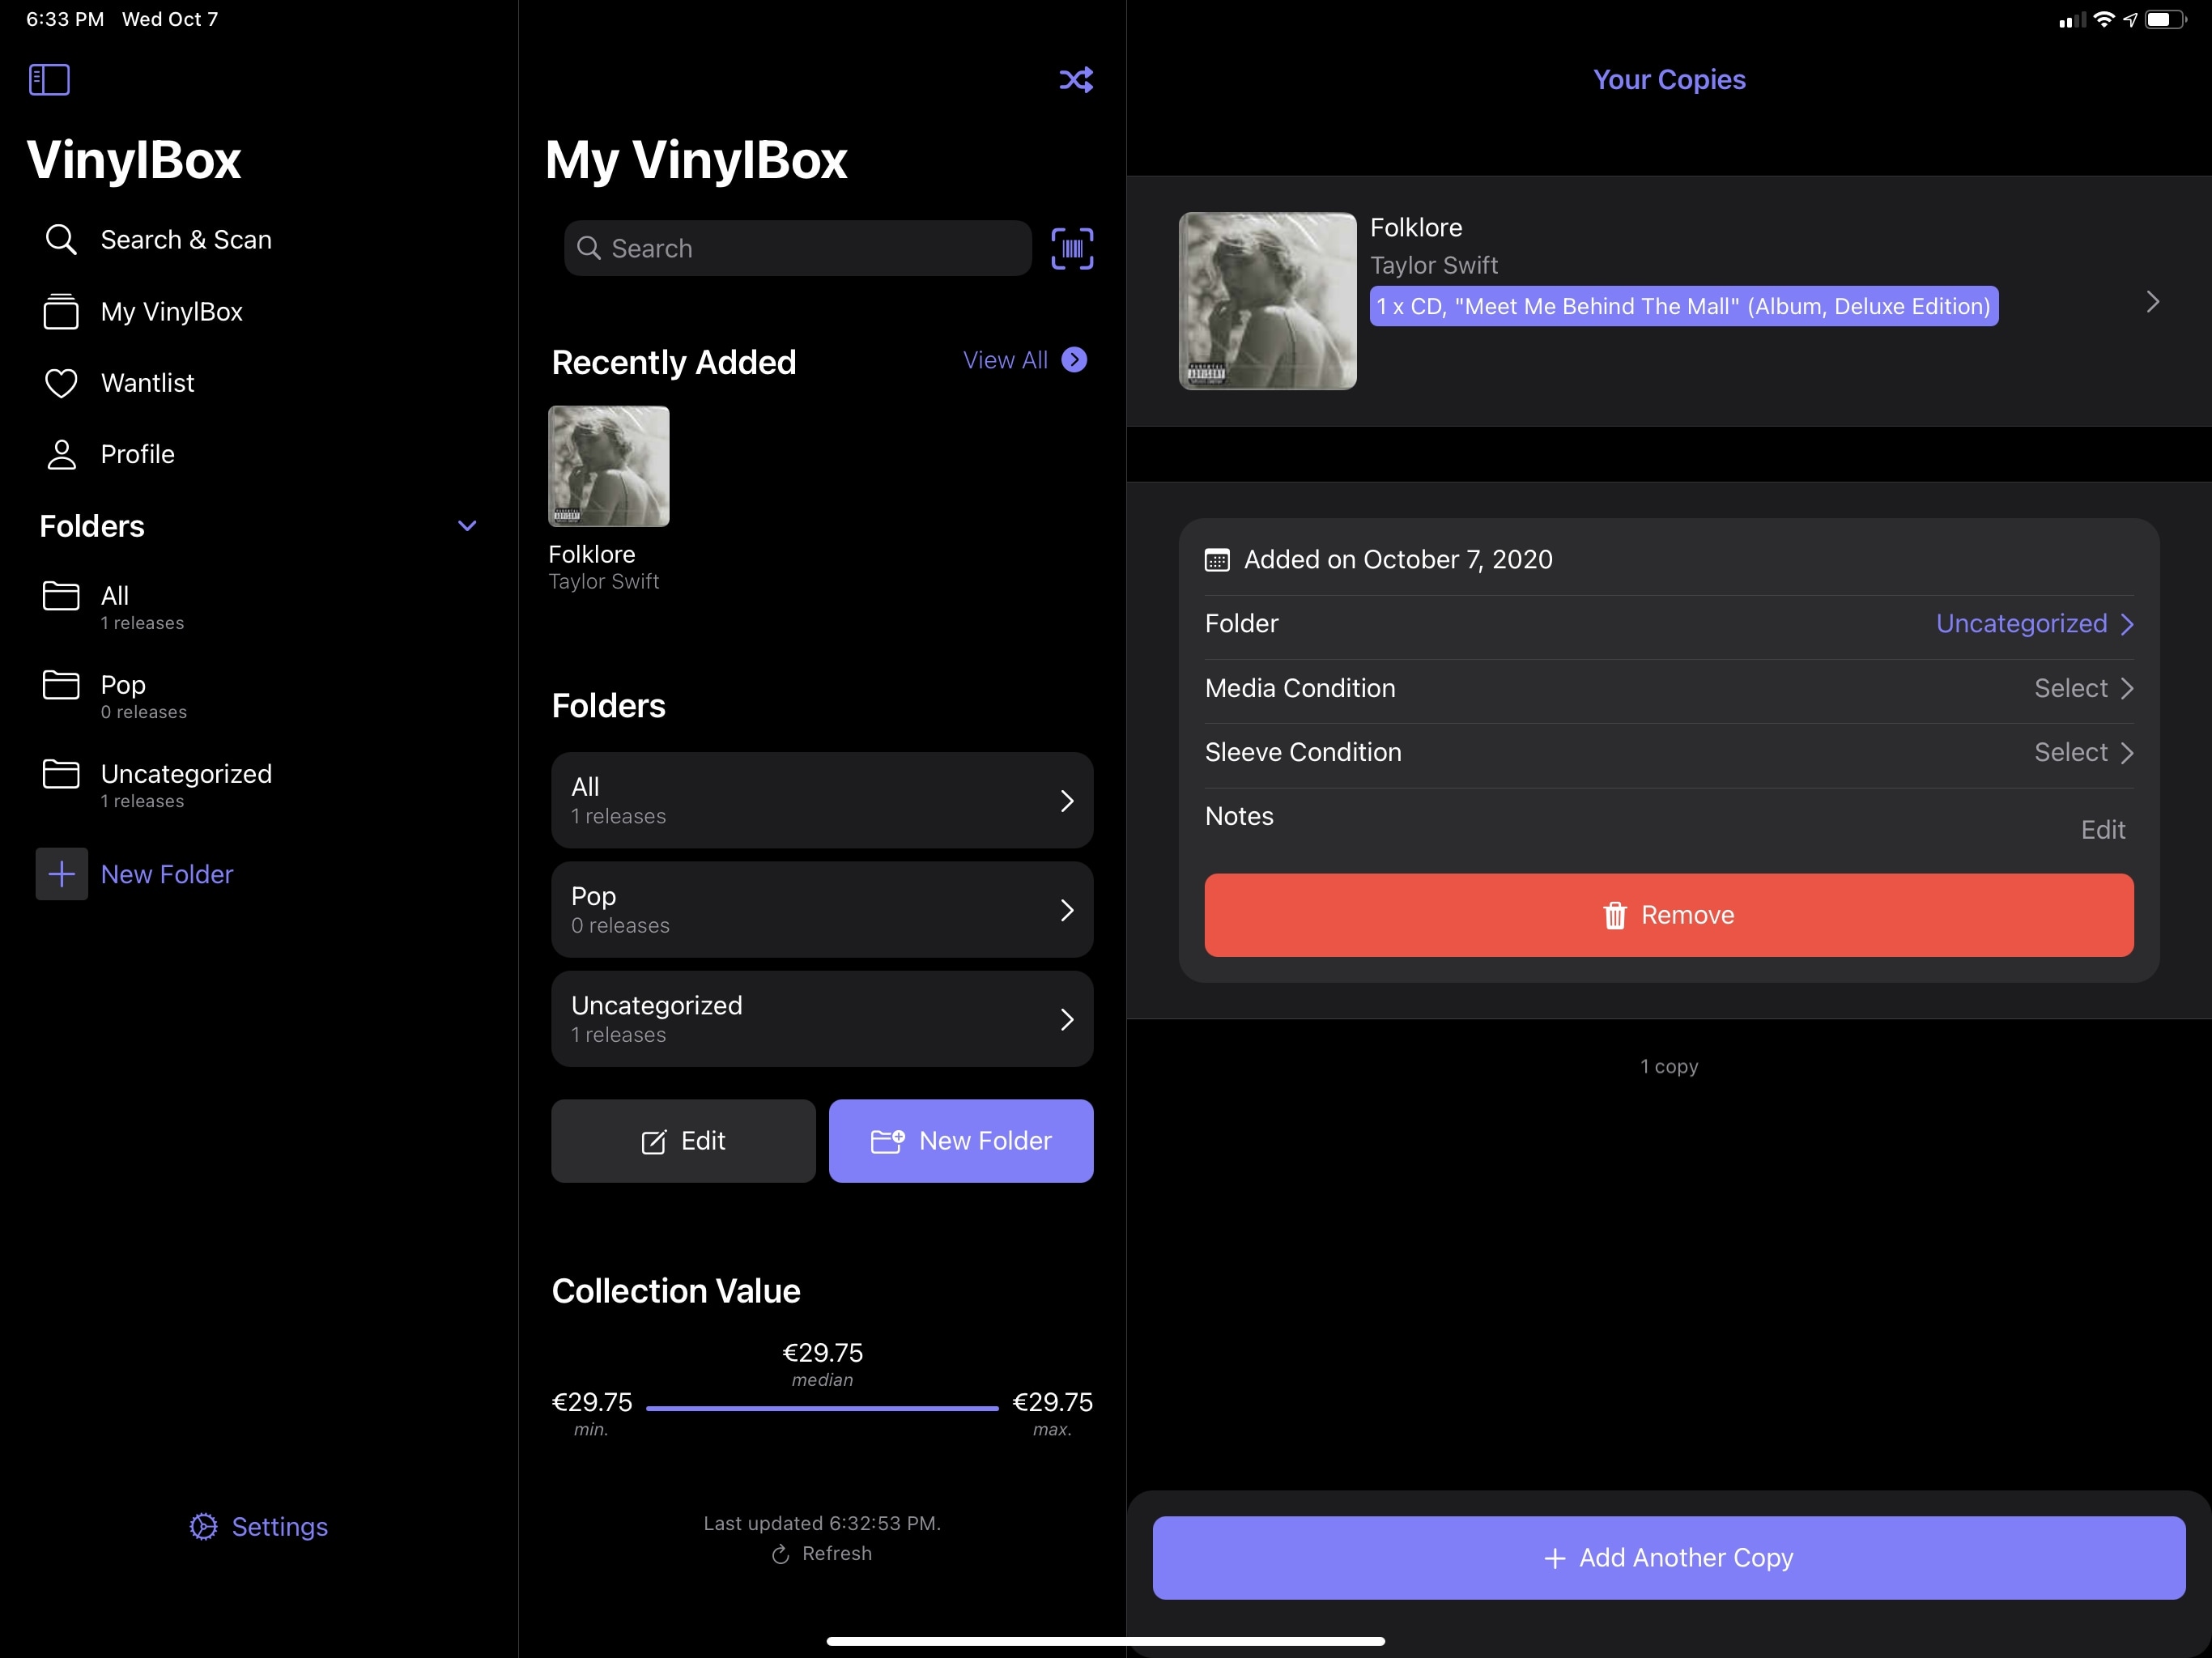Image resolution: width=2212 pixels, height=1658 pixels.
Task: Open the Uncategorized folder card chevron
Action: [x=1067, y=1019]
